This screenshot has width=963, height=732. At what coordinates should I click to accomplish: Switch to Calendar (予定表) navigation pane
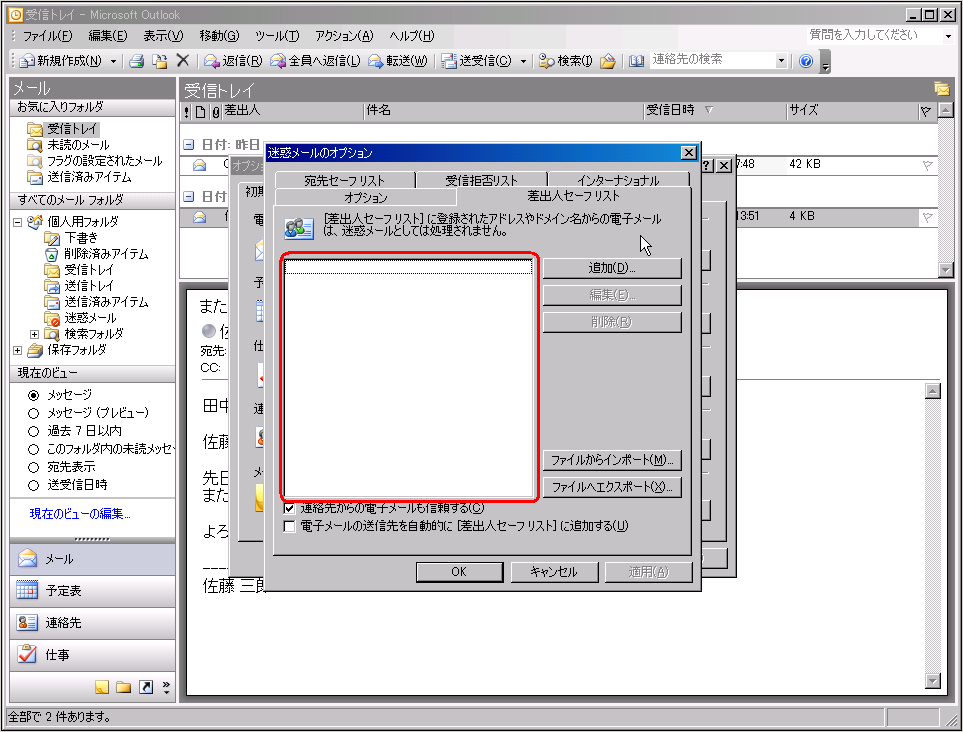[92, 591]
